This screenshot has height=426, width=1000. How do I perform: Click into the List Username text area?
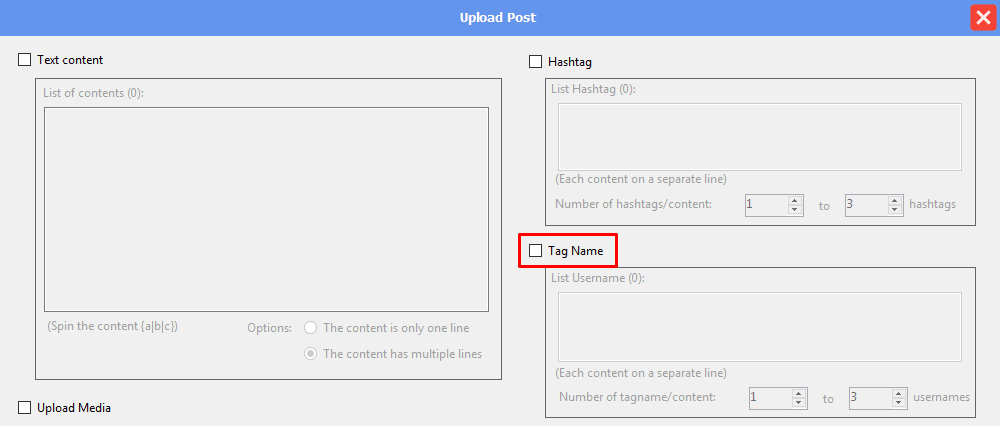point(759,326)
